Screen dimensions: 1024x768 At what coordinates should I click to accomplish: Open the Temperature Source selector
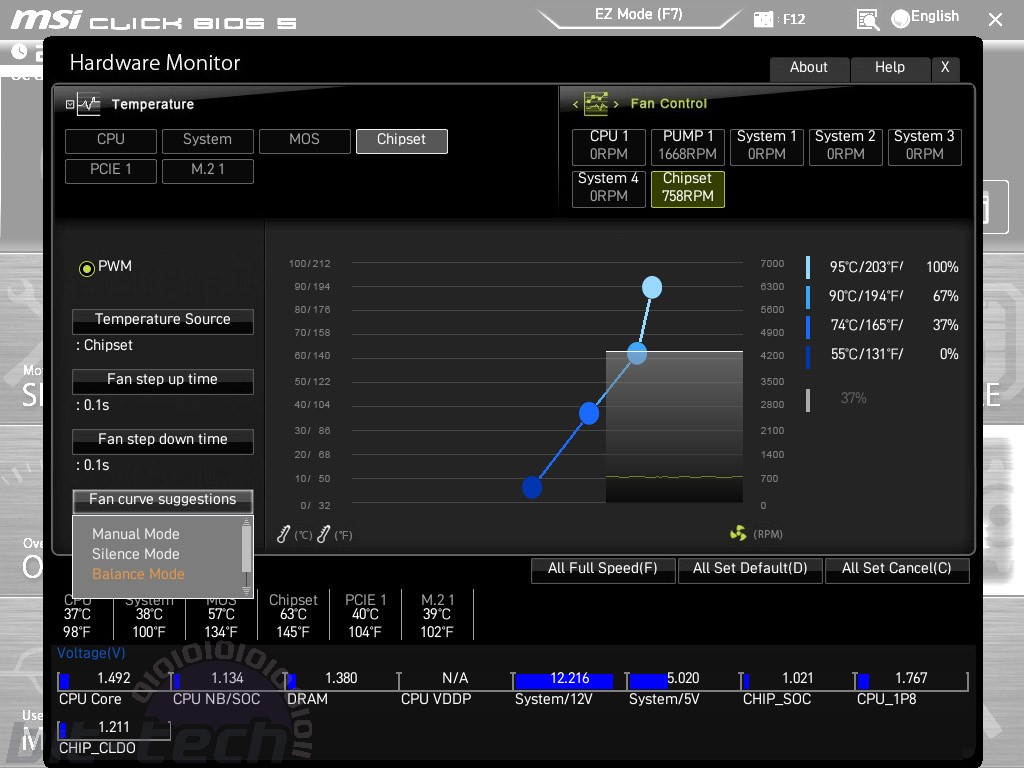click(x=163, y=321)
